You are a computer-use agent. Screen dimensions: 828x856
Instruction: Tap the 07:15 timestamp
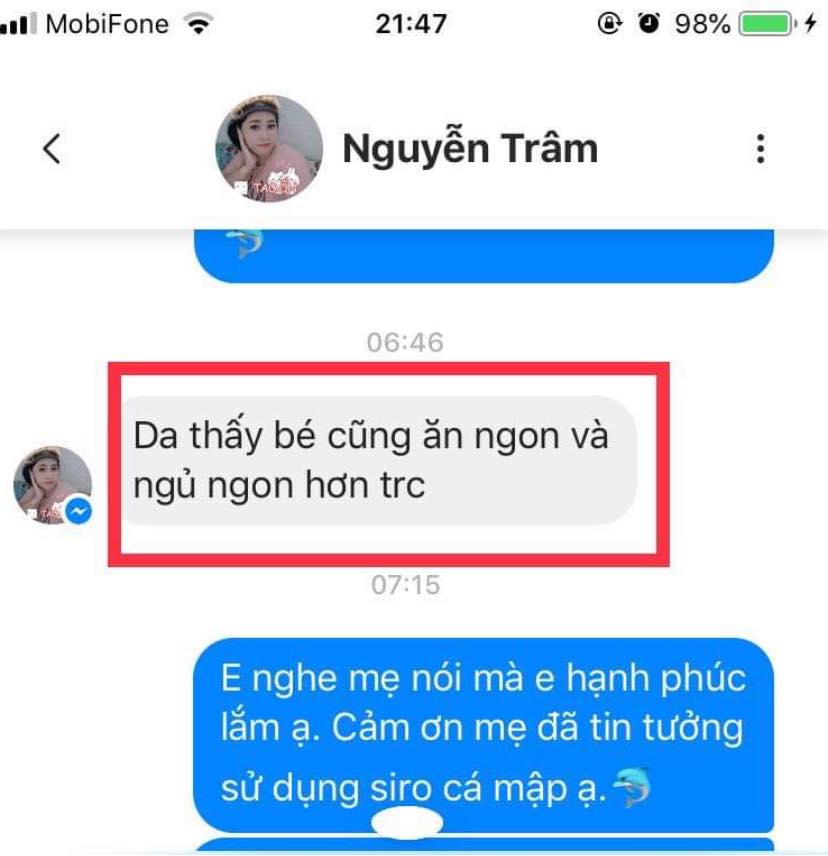(406, 585)
